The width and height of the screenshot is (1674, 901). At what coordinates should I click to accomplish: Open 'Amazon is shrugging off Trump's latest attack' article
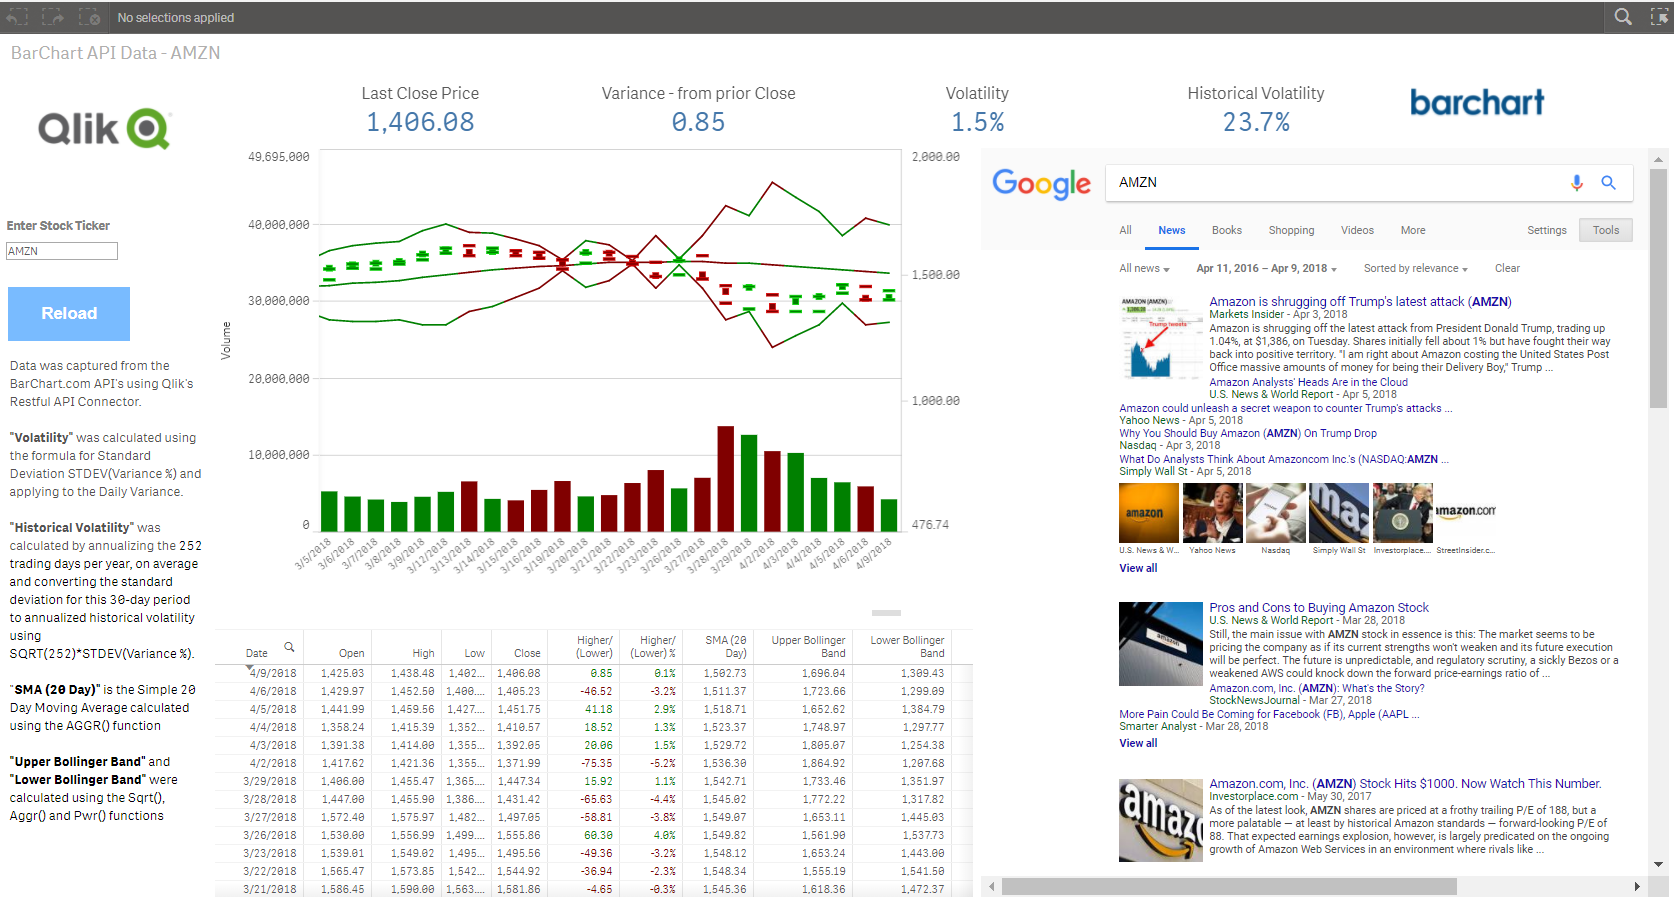tap(1360, 301)
